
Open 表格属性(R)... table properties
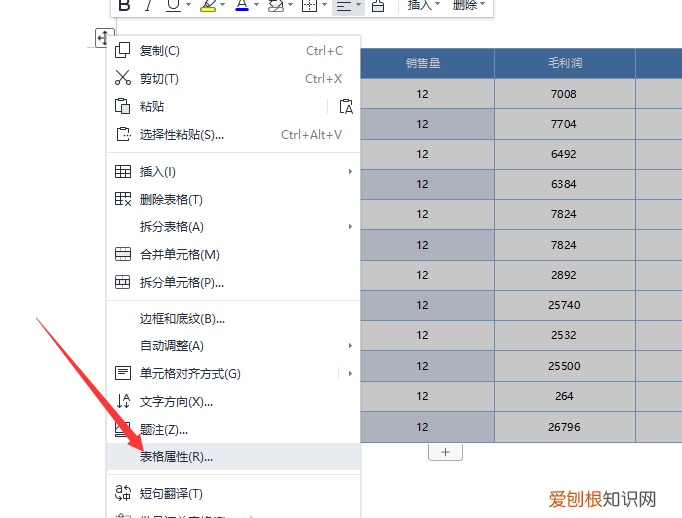click(233, 457)
